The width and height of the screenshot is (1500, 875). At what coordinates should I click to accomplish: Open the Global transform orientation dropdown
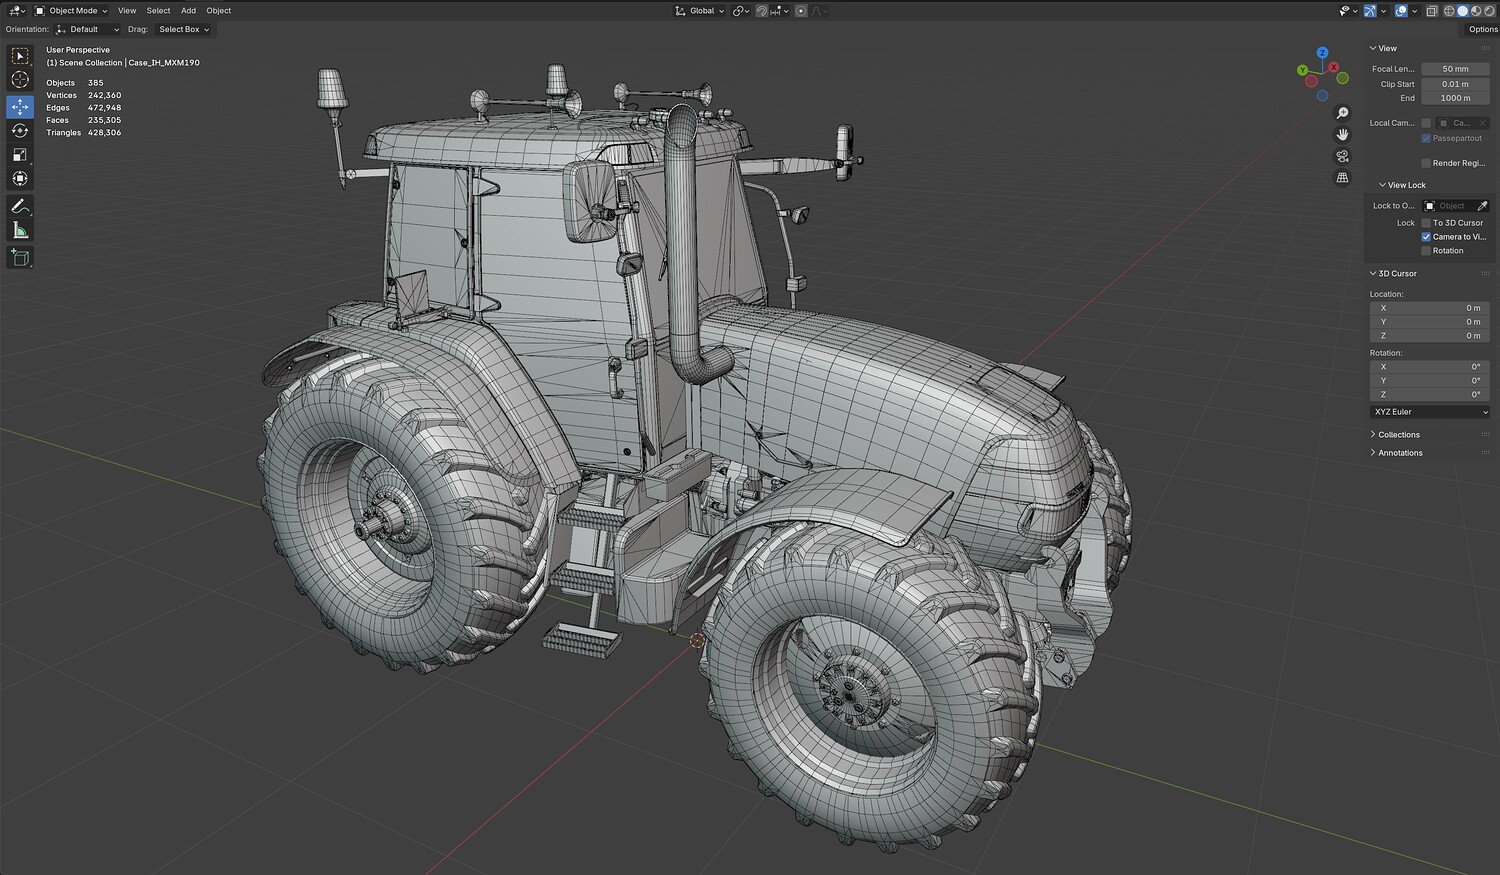(699, 11)
